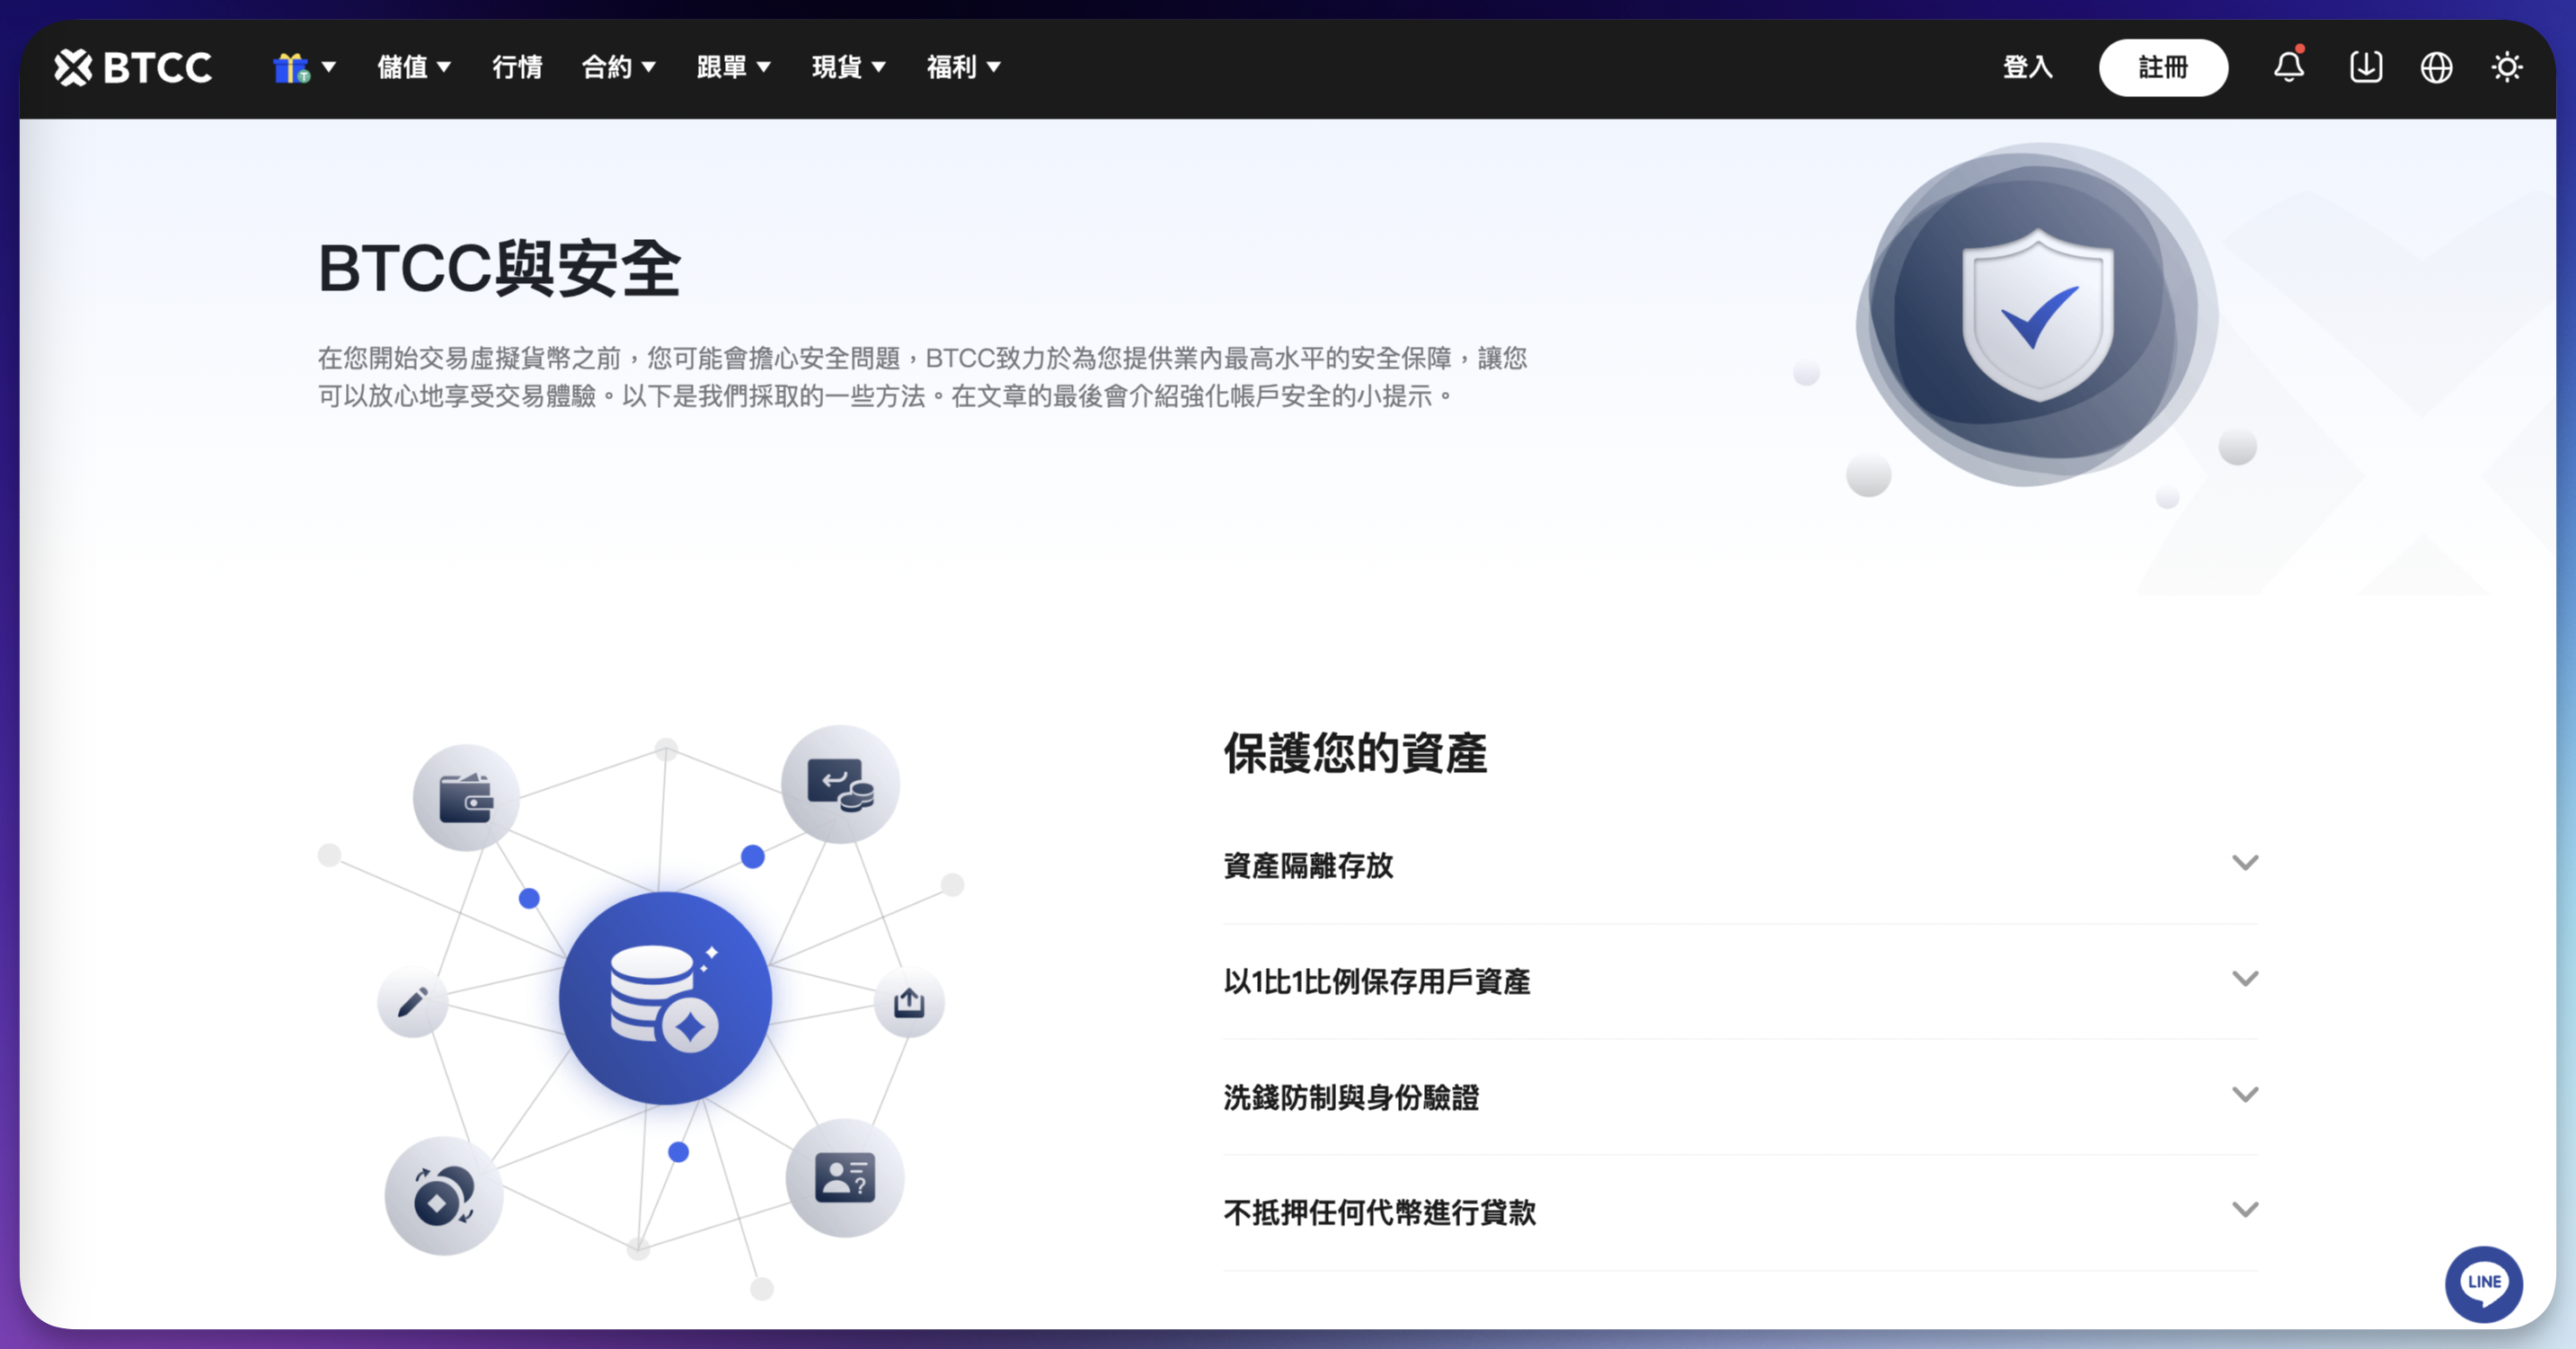
Task: Click the wallet icon in diagram
Action: (x=466, y=797)
